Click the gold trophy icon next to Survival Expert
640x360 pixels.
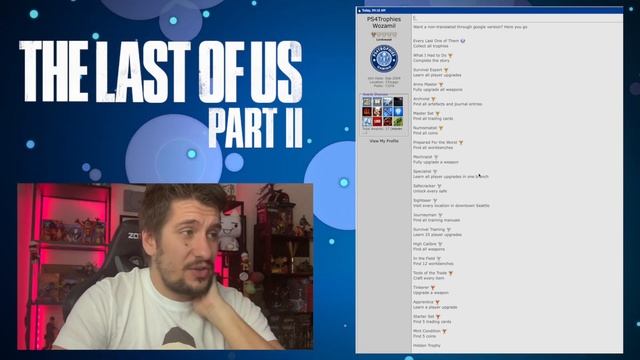446,70
